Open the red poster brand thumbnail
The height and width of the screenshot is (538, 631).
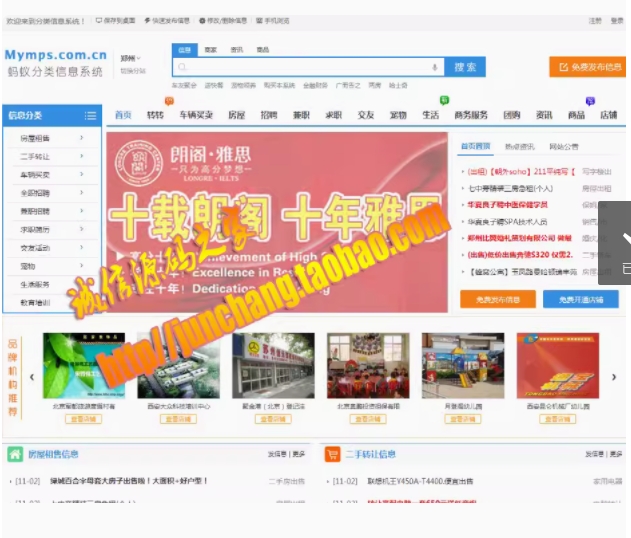[558, 365]
